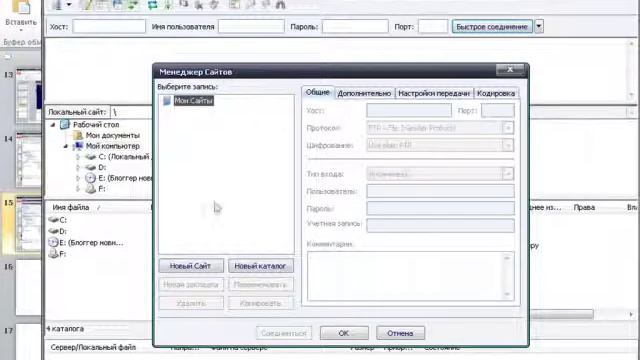
Task: Click the D: drive icon in local tree
Action: (x=91, y=167)
